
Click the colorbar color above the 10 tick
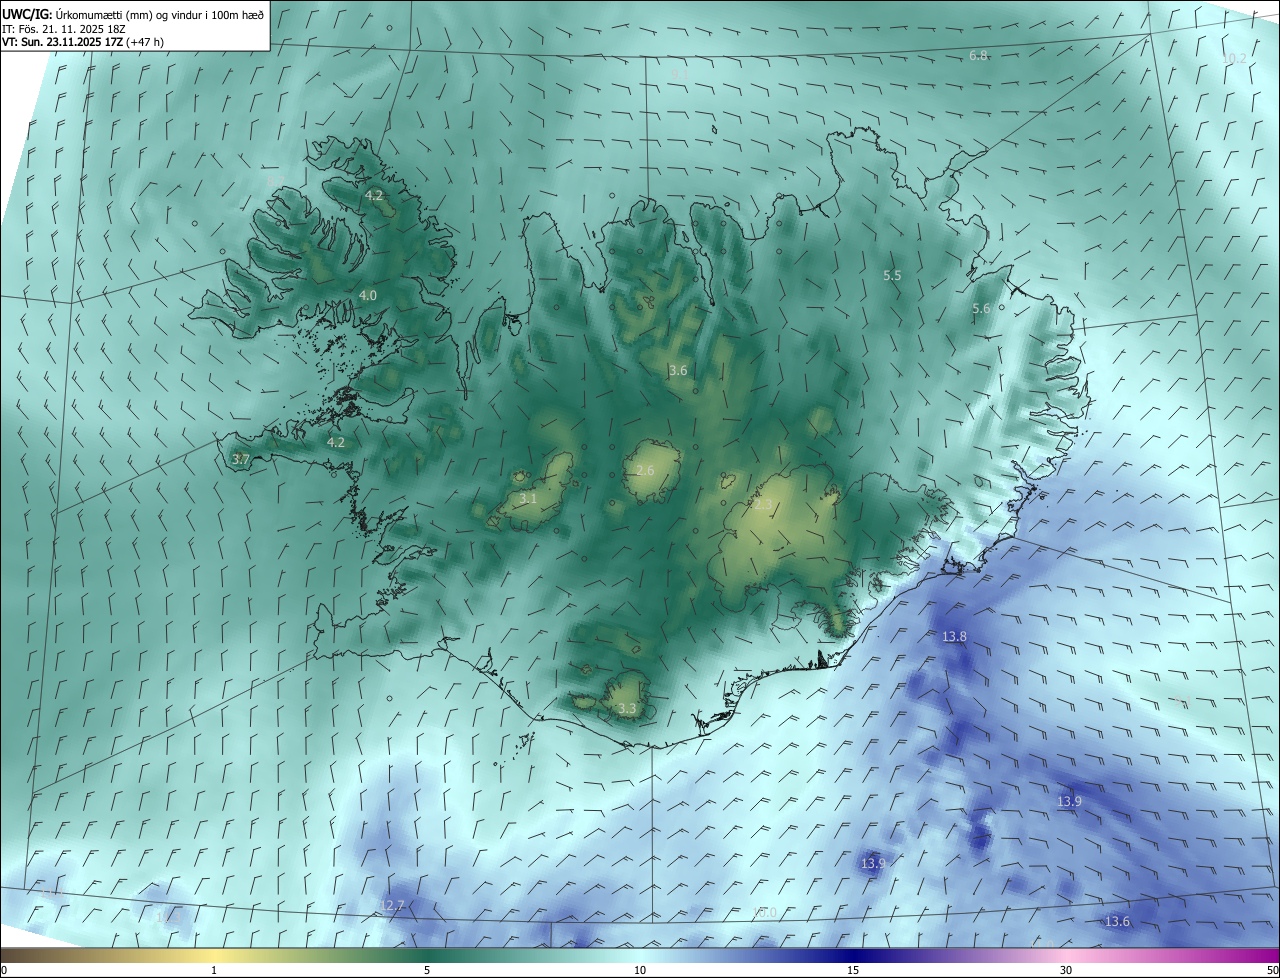click(x=640, y=955)
